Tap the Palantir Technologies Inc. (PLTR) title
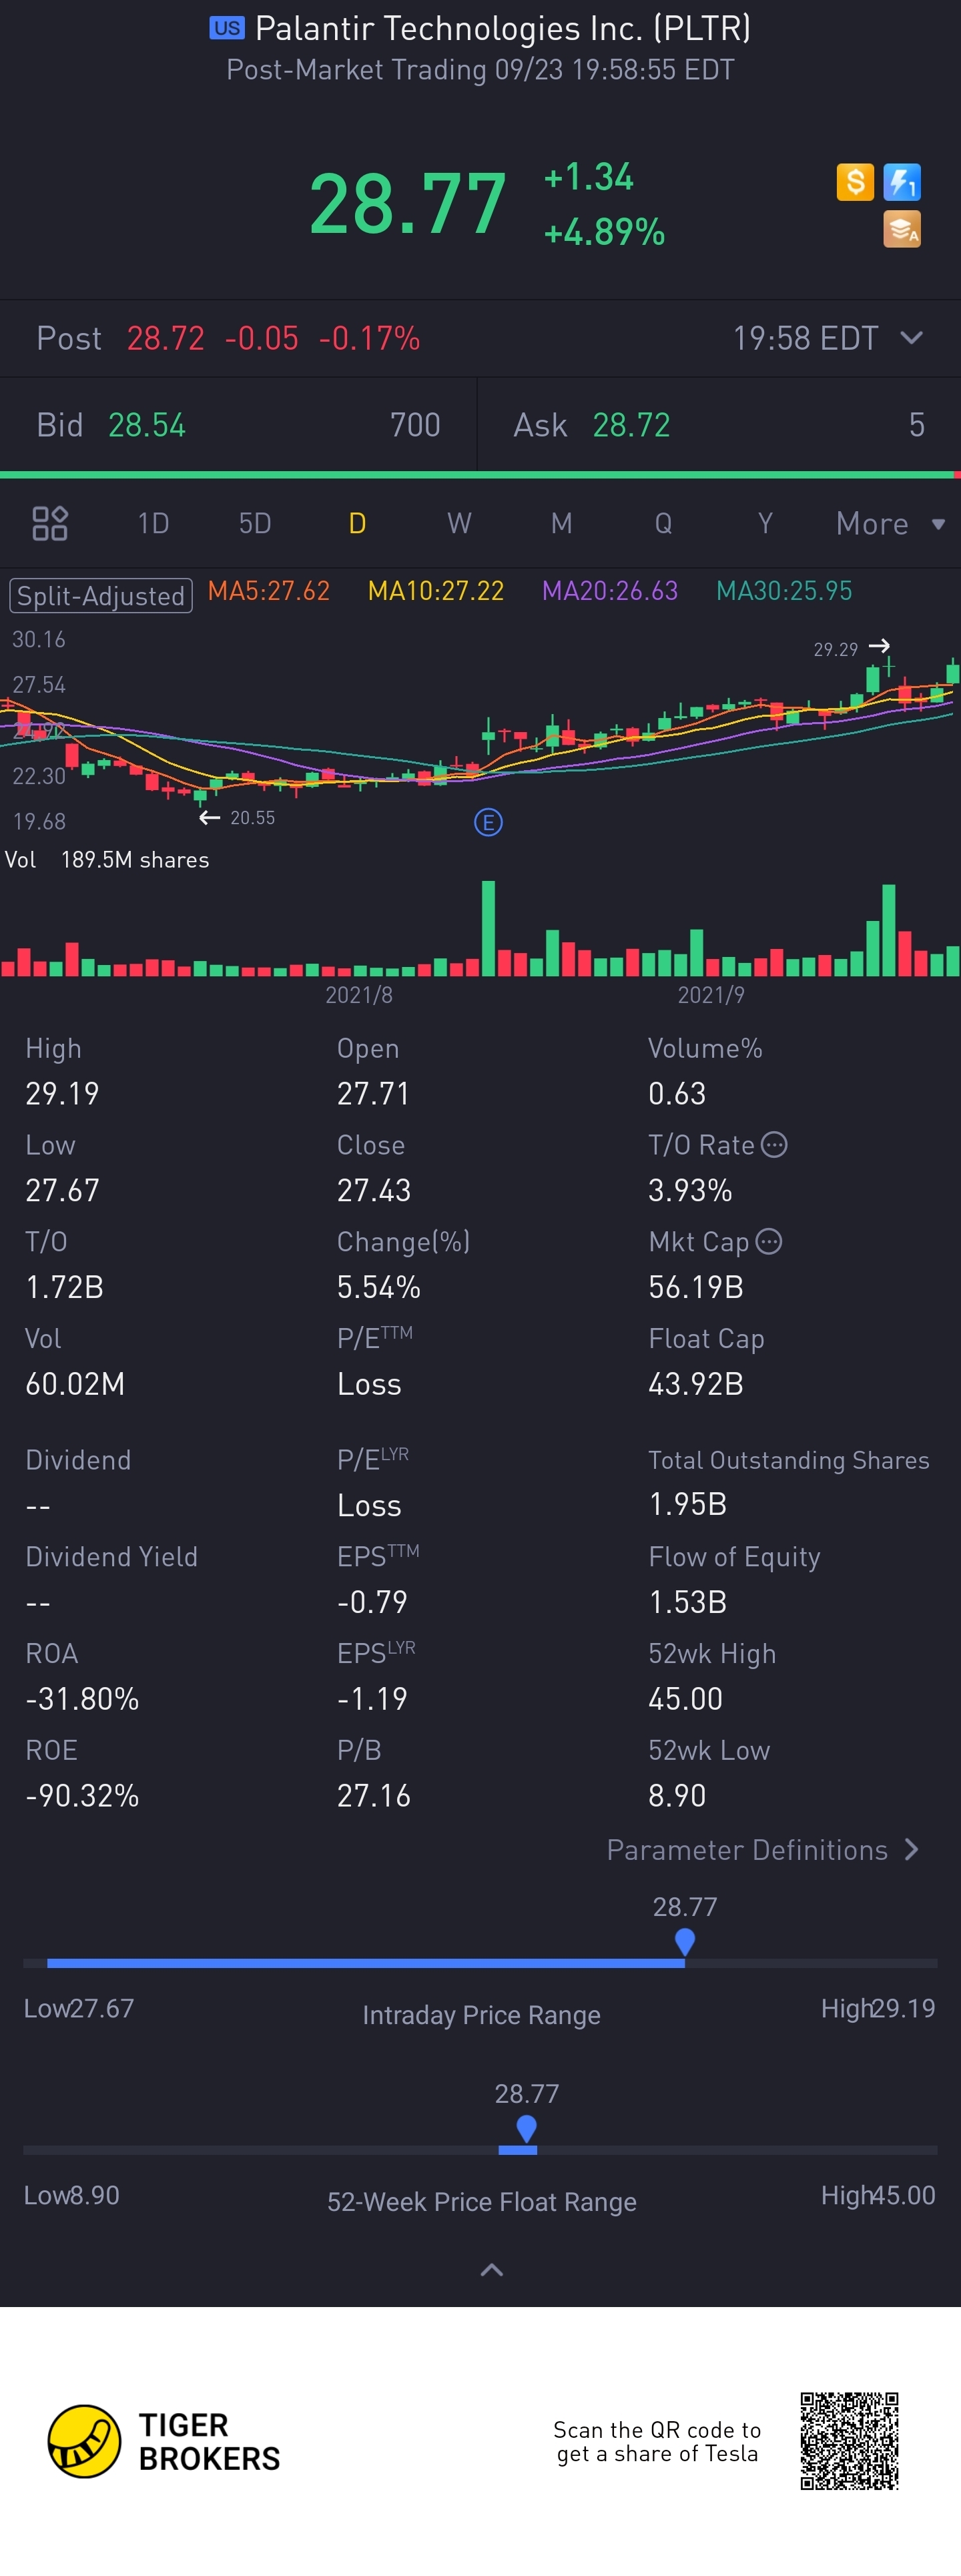This screenshot has width=961, height=2576. click(503, 28)
